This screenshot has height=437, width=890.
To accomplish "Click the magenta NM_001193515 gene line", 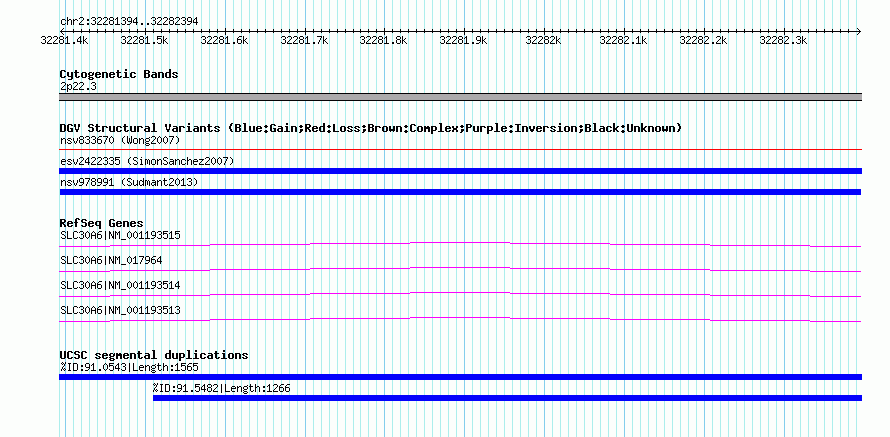I will tap(460, 245).
